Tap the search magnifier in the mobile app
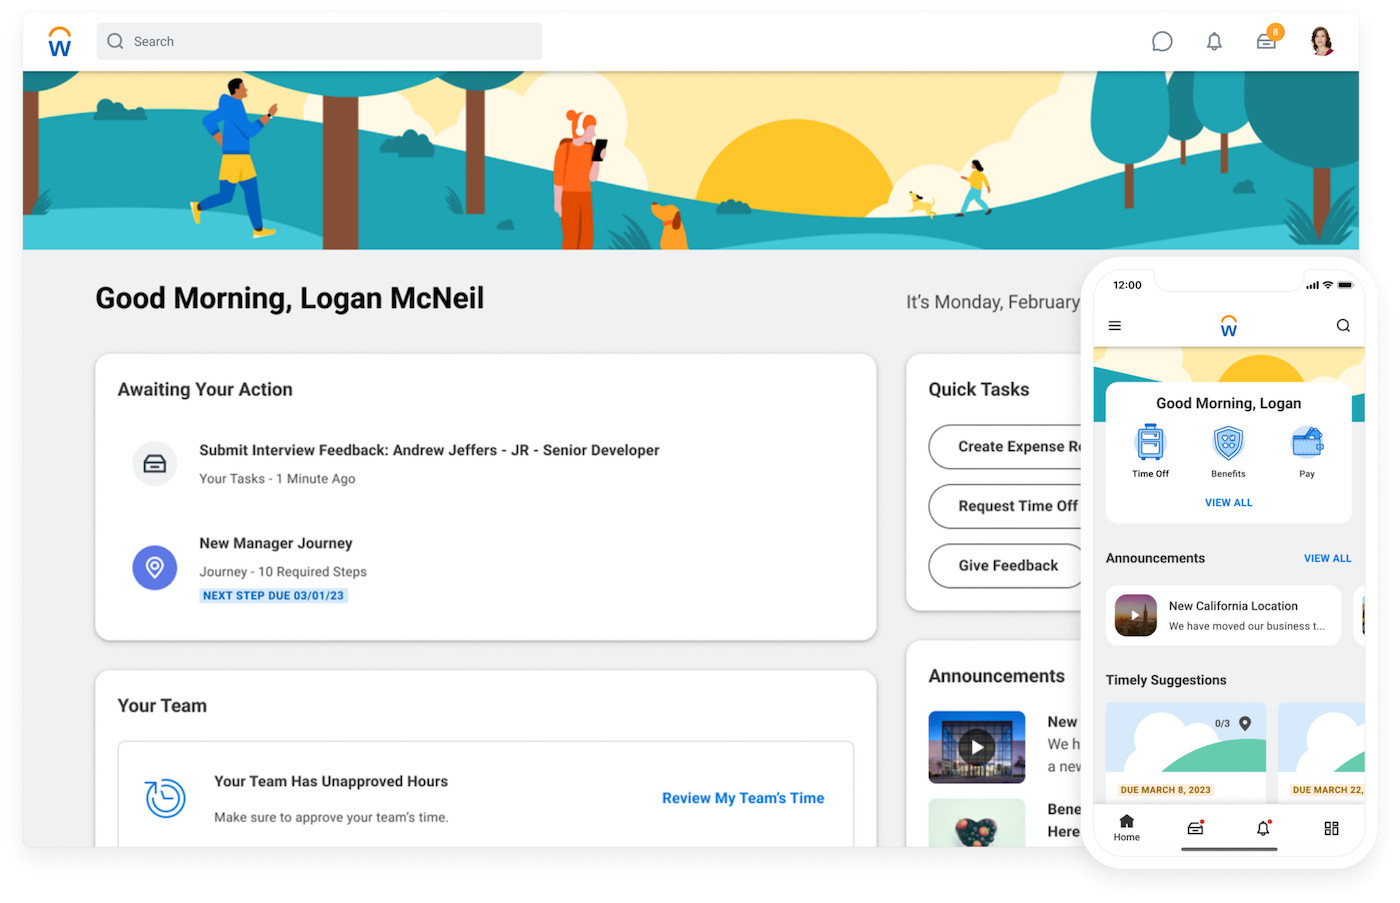This screenshot has height=903, width=1400. [1343, 325]
